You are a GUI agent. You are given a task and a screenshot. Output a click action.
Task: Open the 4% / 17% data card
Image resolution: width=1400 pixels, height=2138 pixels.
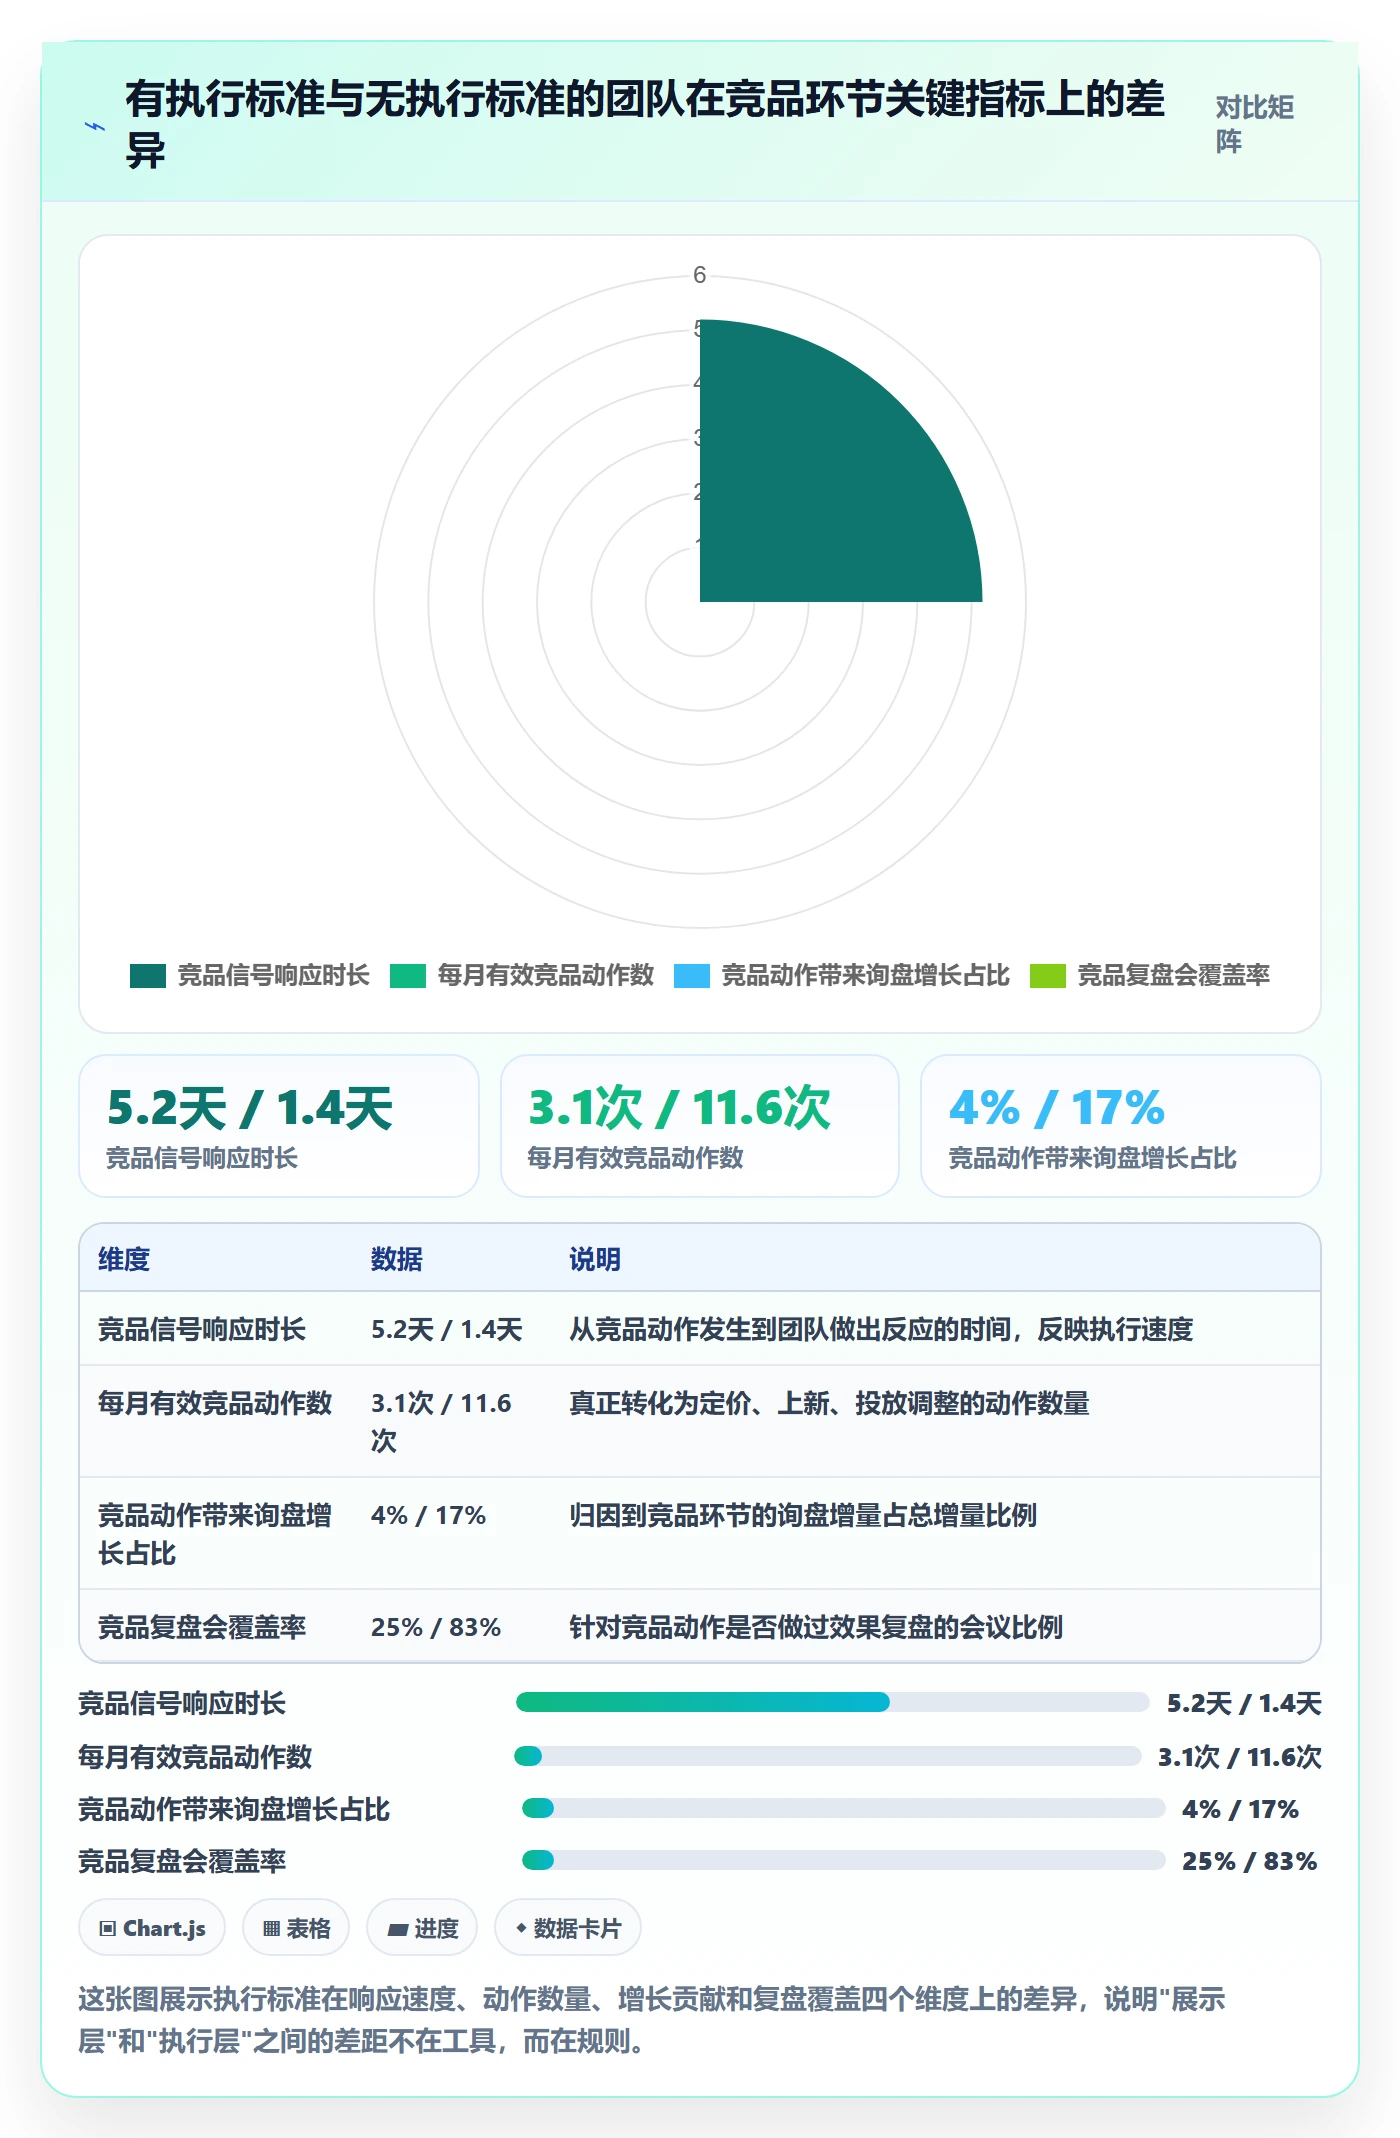click(1121, 1126)
